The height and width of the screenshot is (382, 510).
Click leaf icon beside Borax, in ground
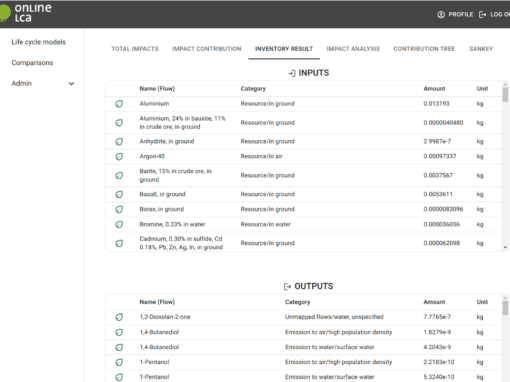pos(119,209)
